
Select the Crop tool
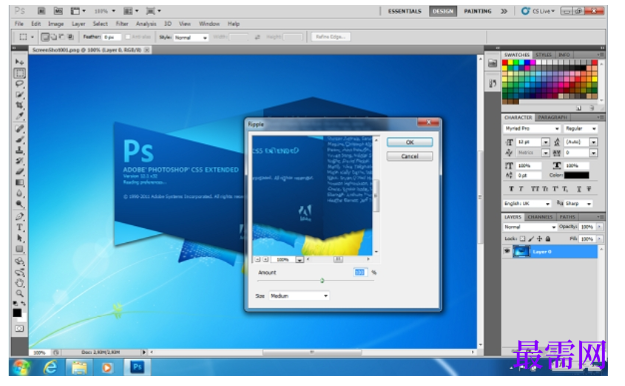click(19, 105)
